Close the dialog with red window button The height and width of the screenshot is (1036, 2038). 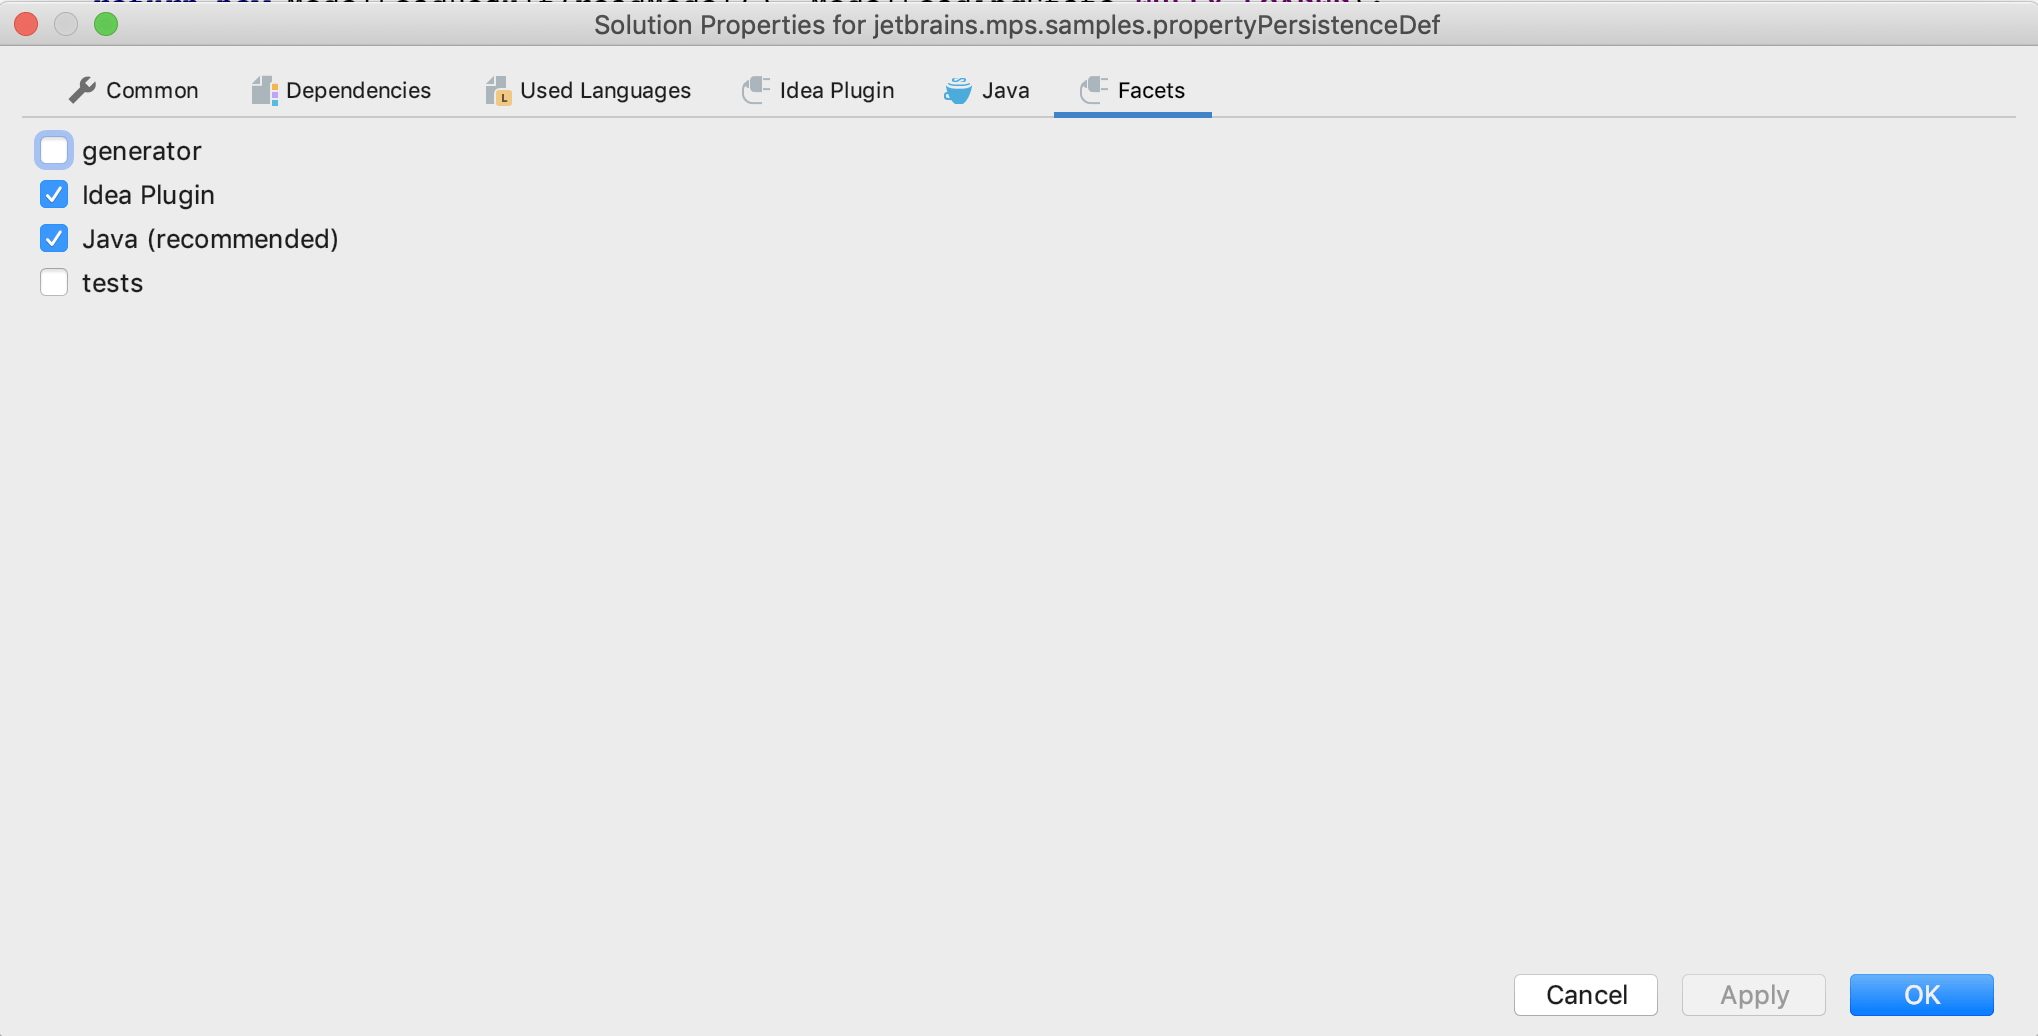click(x=26, y=24)
